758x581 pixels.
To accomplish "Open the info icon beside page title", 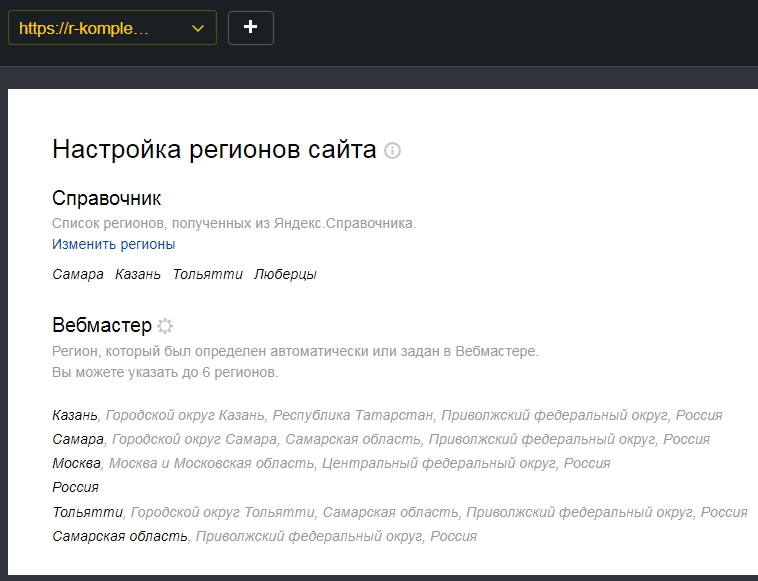I will [x=392, y=150].
